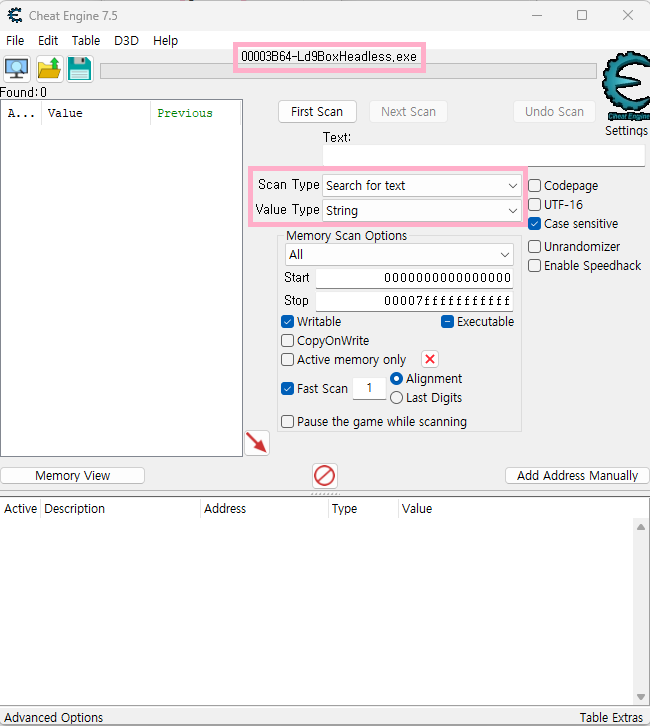
Task: Open the D3D menu
Action: [x=126, y=41]
